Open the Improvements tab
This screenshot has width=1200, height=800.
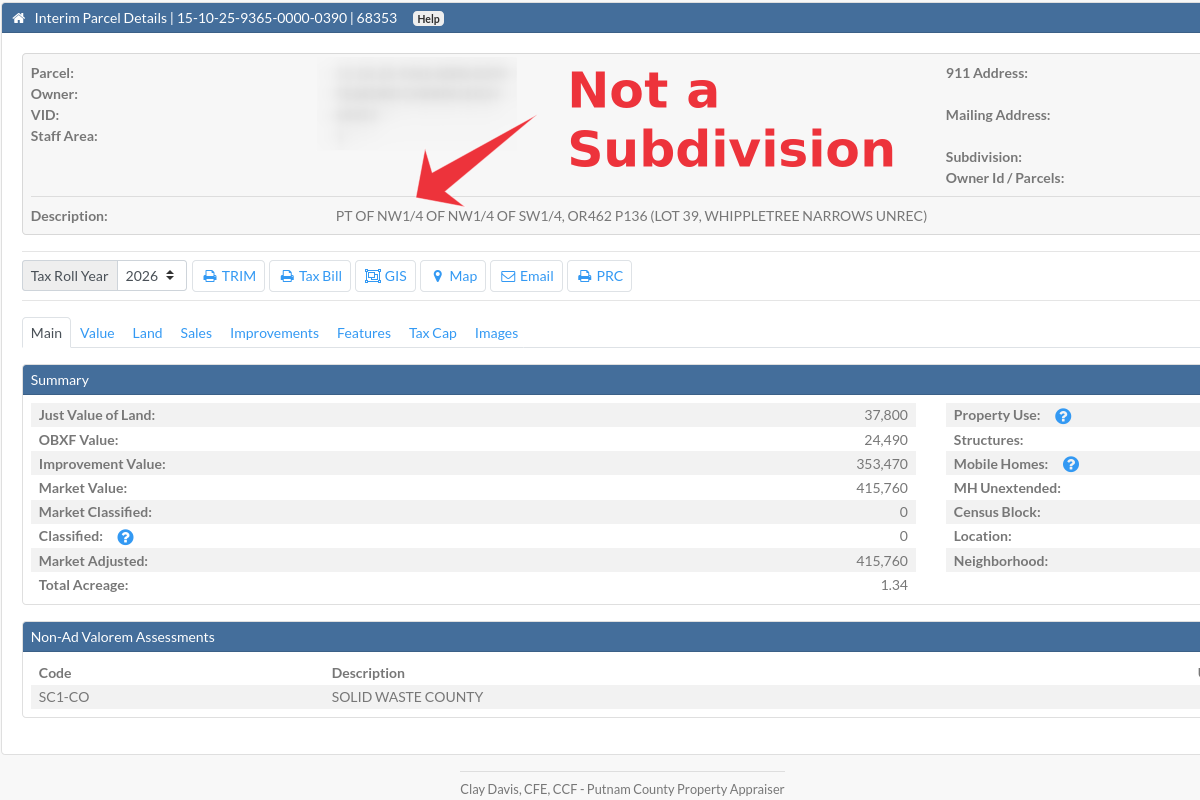(274, 333)
